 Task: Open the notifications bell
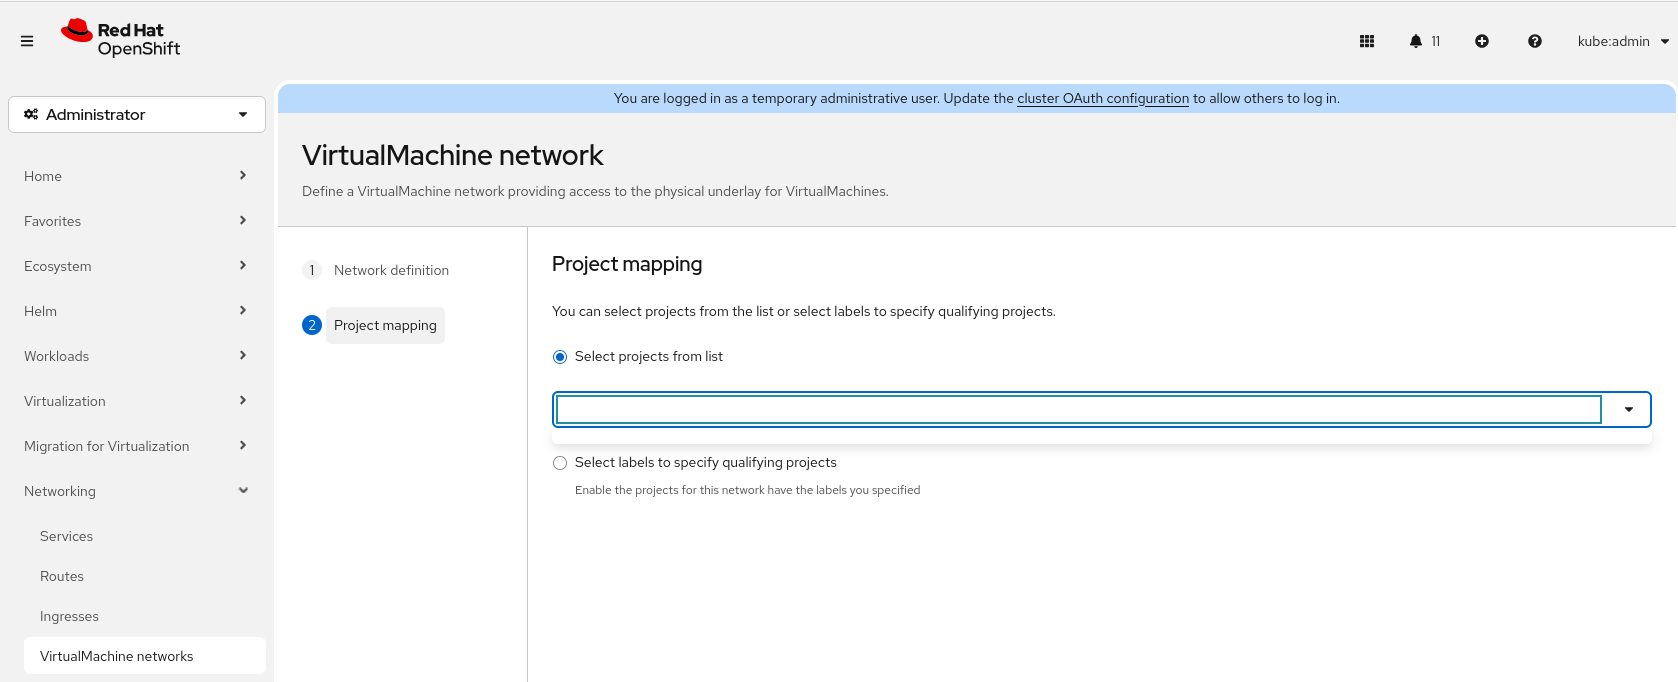pos(1416,41)
